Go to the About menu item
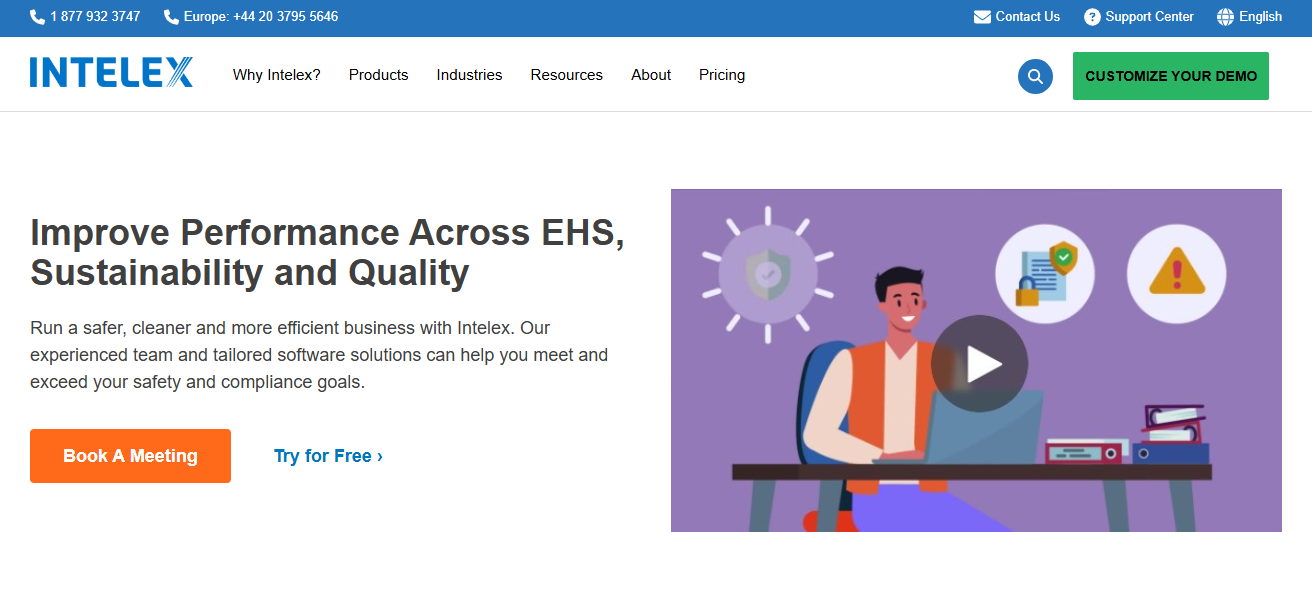The width and height of the screenshot is (1312, 600). click(651, 75)
